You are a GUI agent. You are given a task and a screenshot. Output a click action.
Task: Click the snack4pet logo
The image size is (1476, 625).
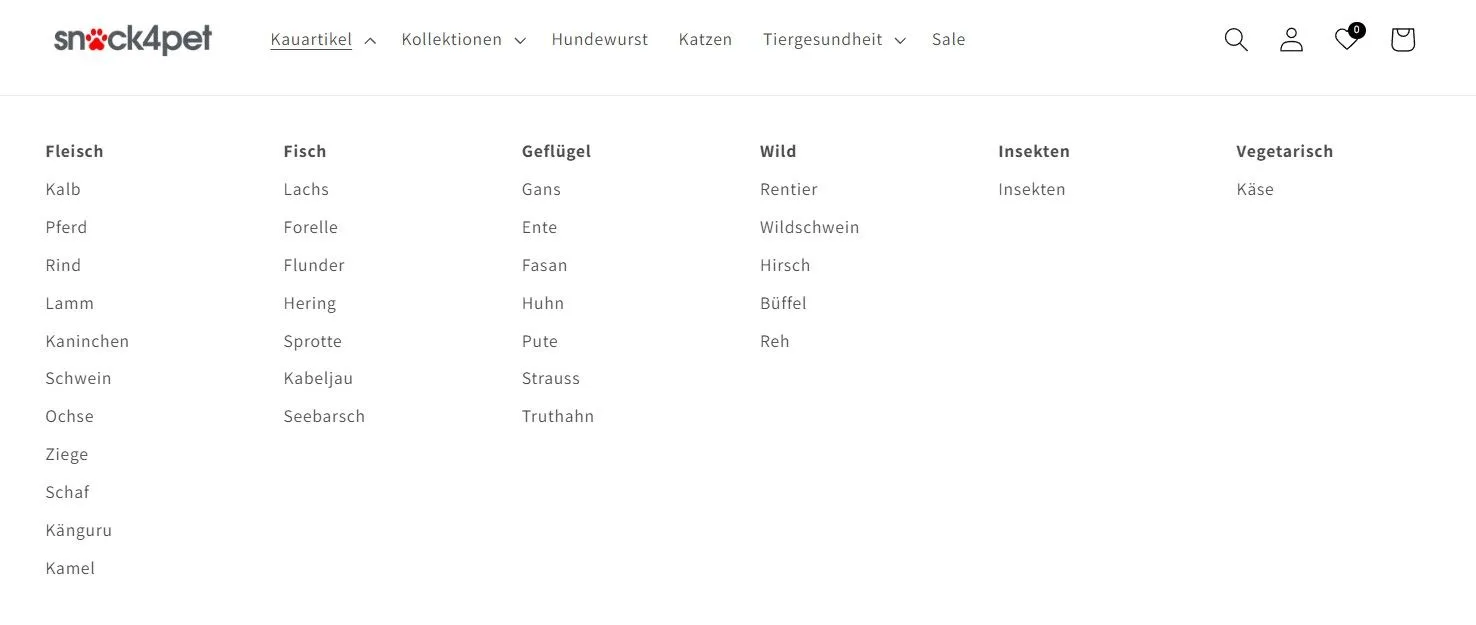click(133, 39)
